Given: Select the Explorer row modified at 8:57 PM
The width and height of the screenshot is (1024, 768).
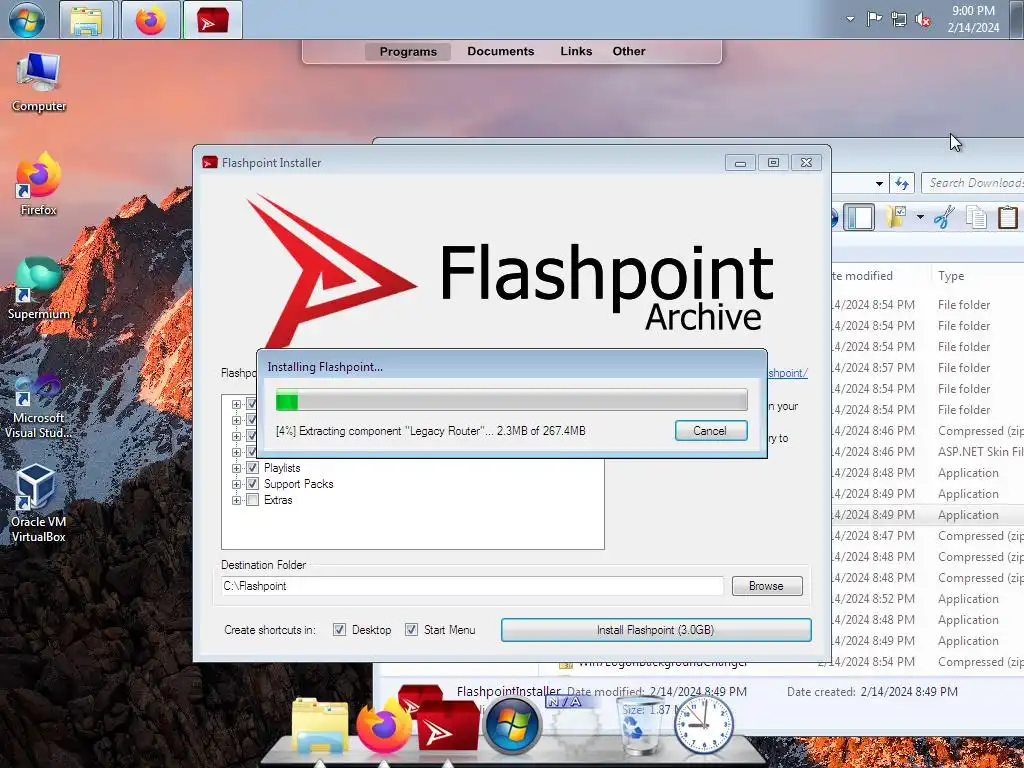Looking at the screenshot, I should [x=927, y=368].
